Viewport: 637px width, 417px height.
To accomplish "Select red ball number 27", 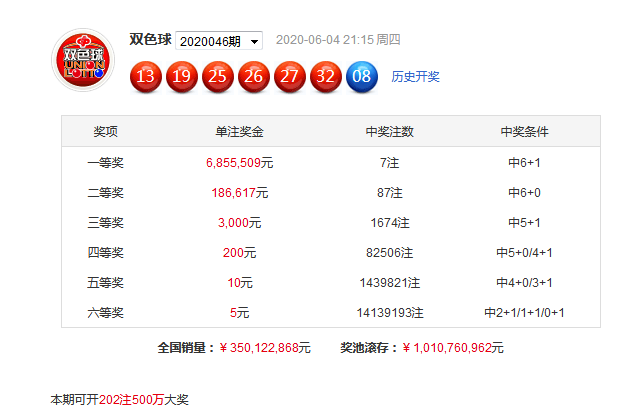I will [290, 76].
